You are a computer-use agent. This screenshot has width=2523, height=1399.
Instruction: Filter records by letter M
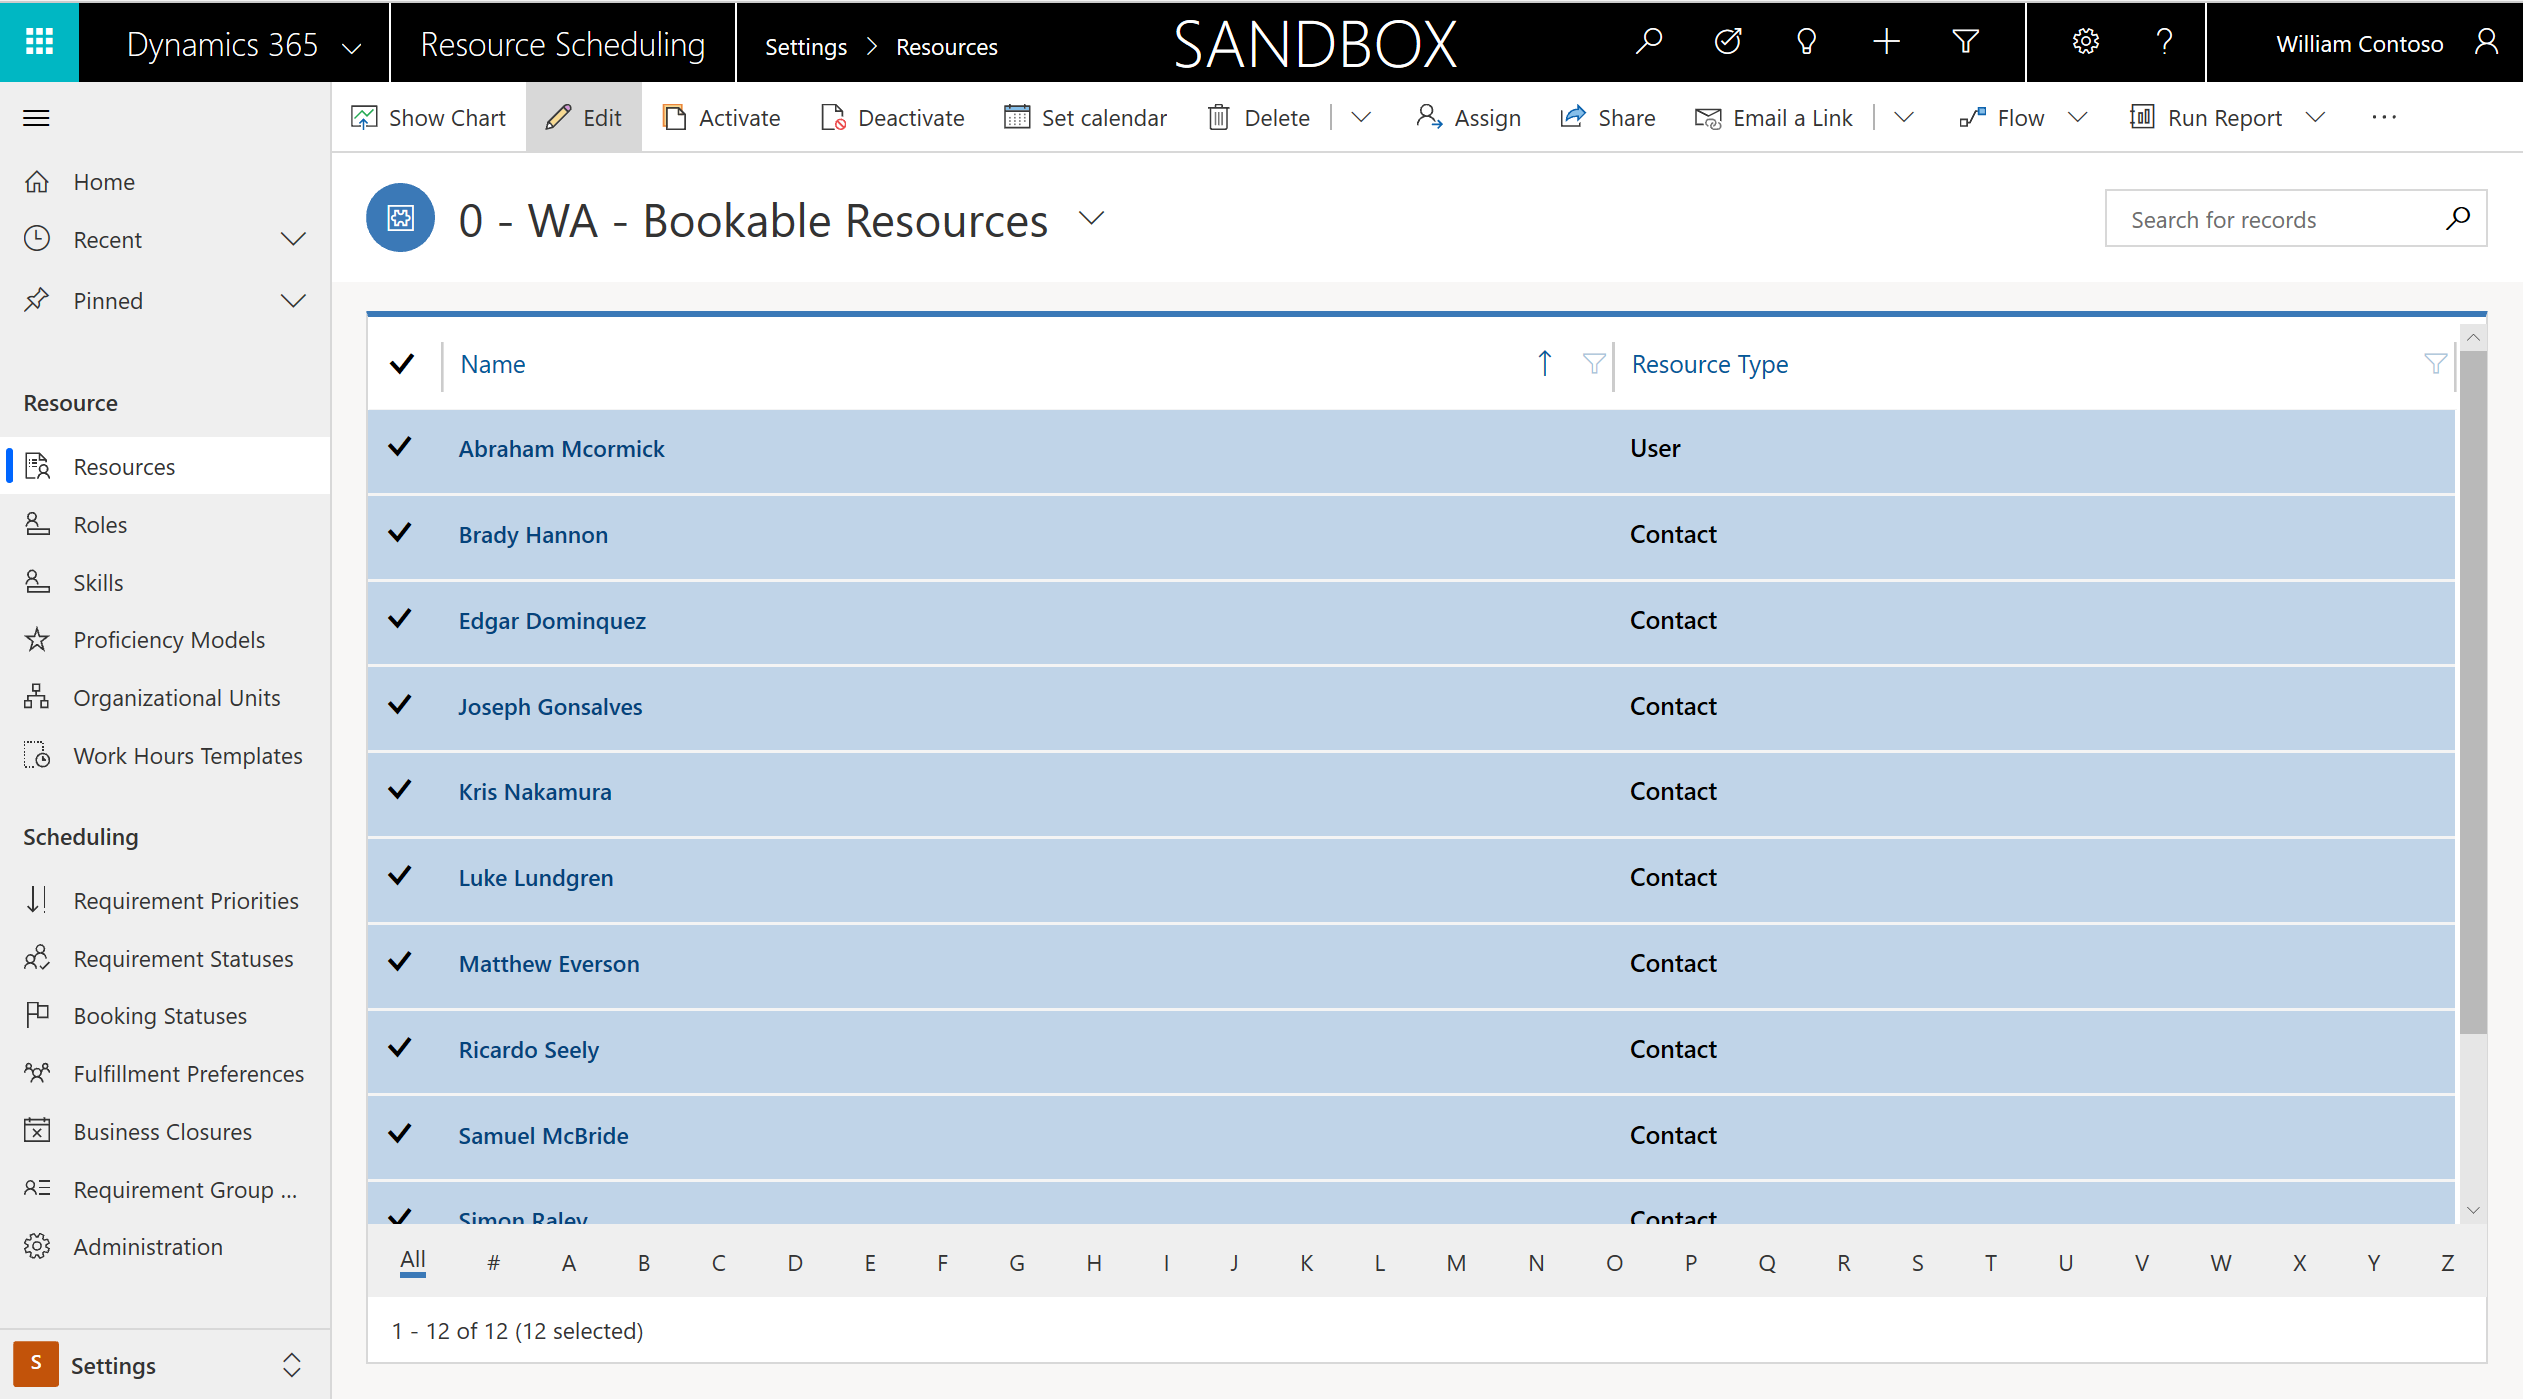(x=1455, y=1263)
